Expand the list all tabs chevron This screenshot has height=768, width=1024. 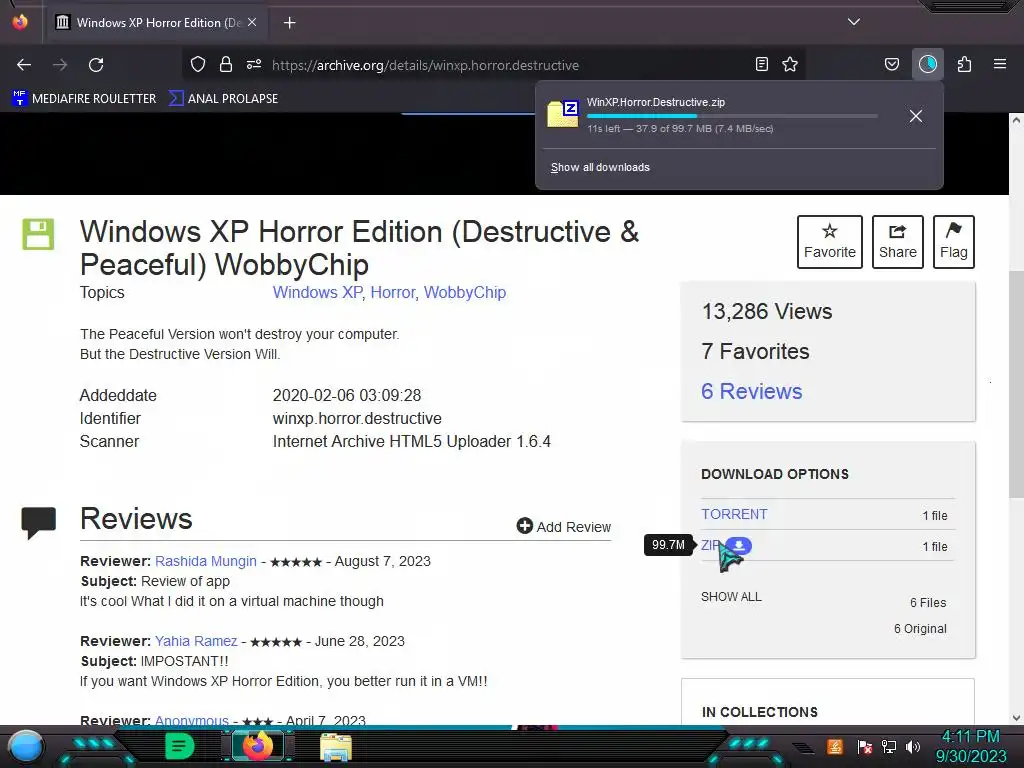tap(854, 22)
